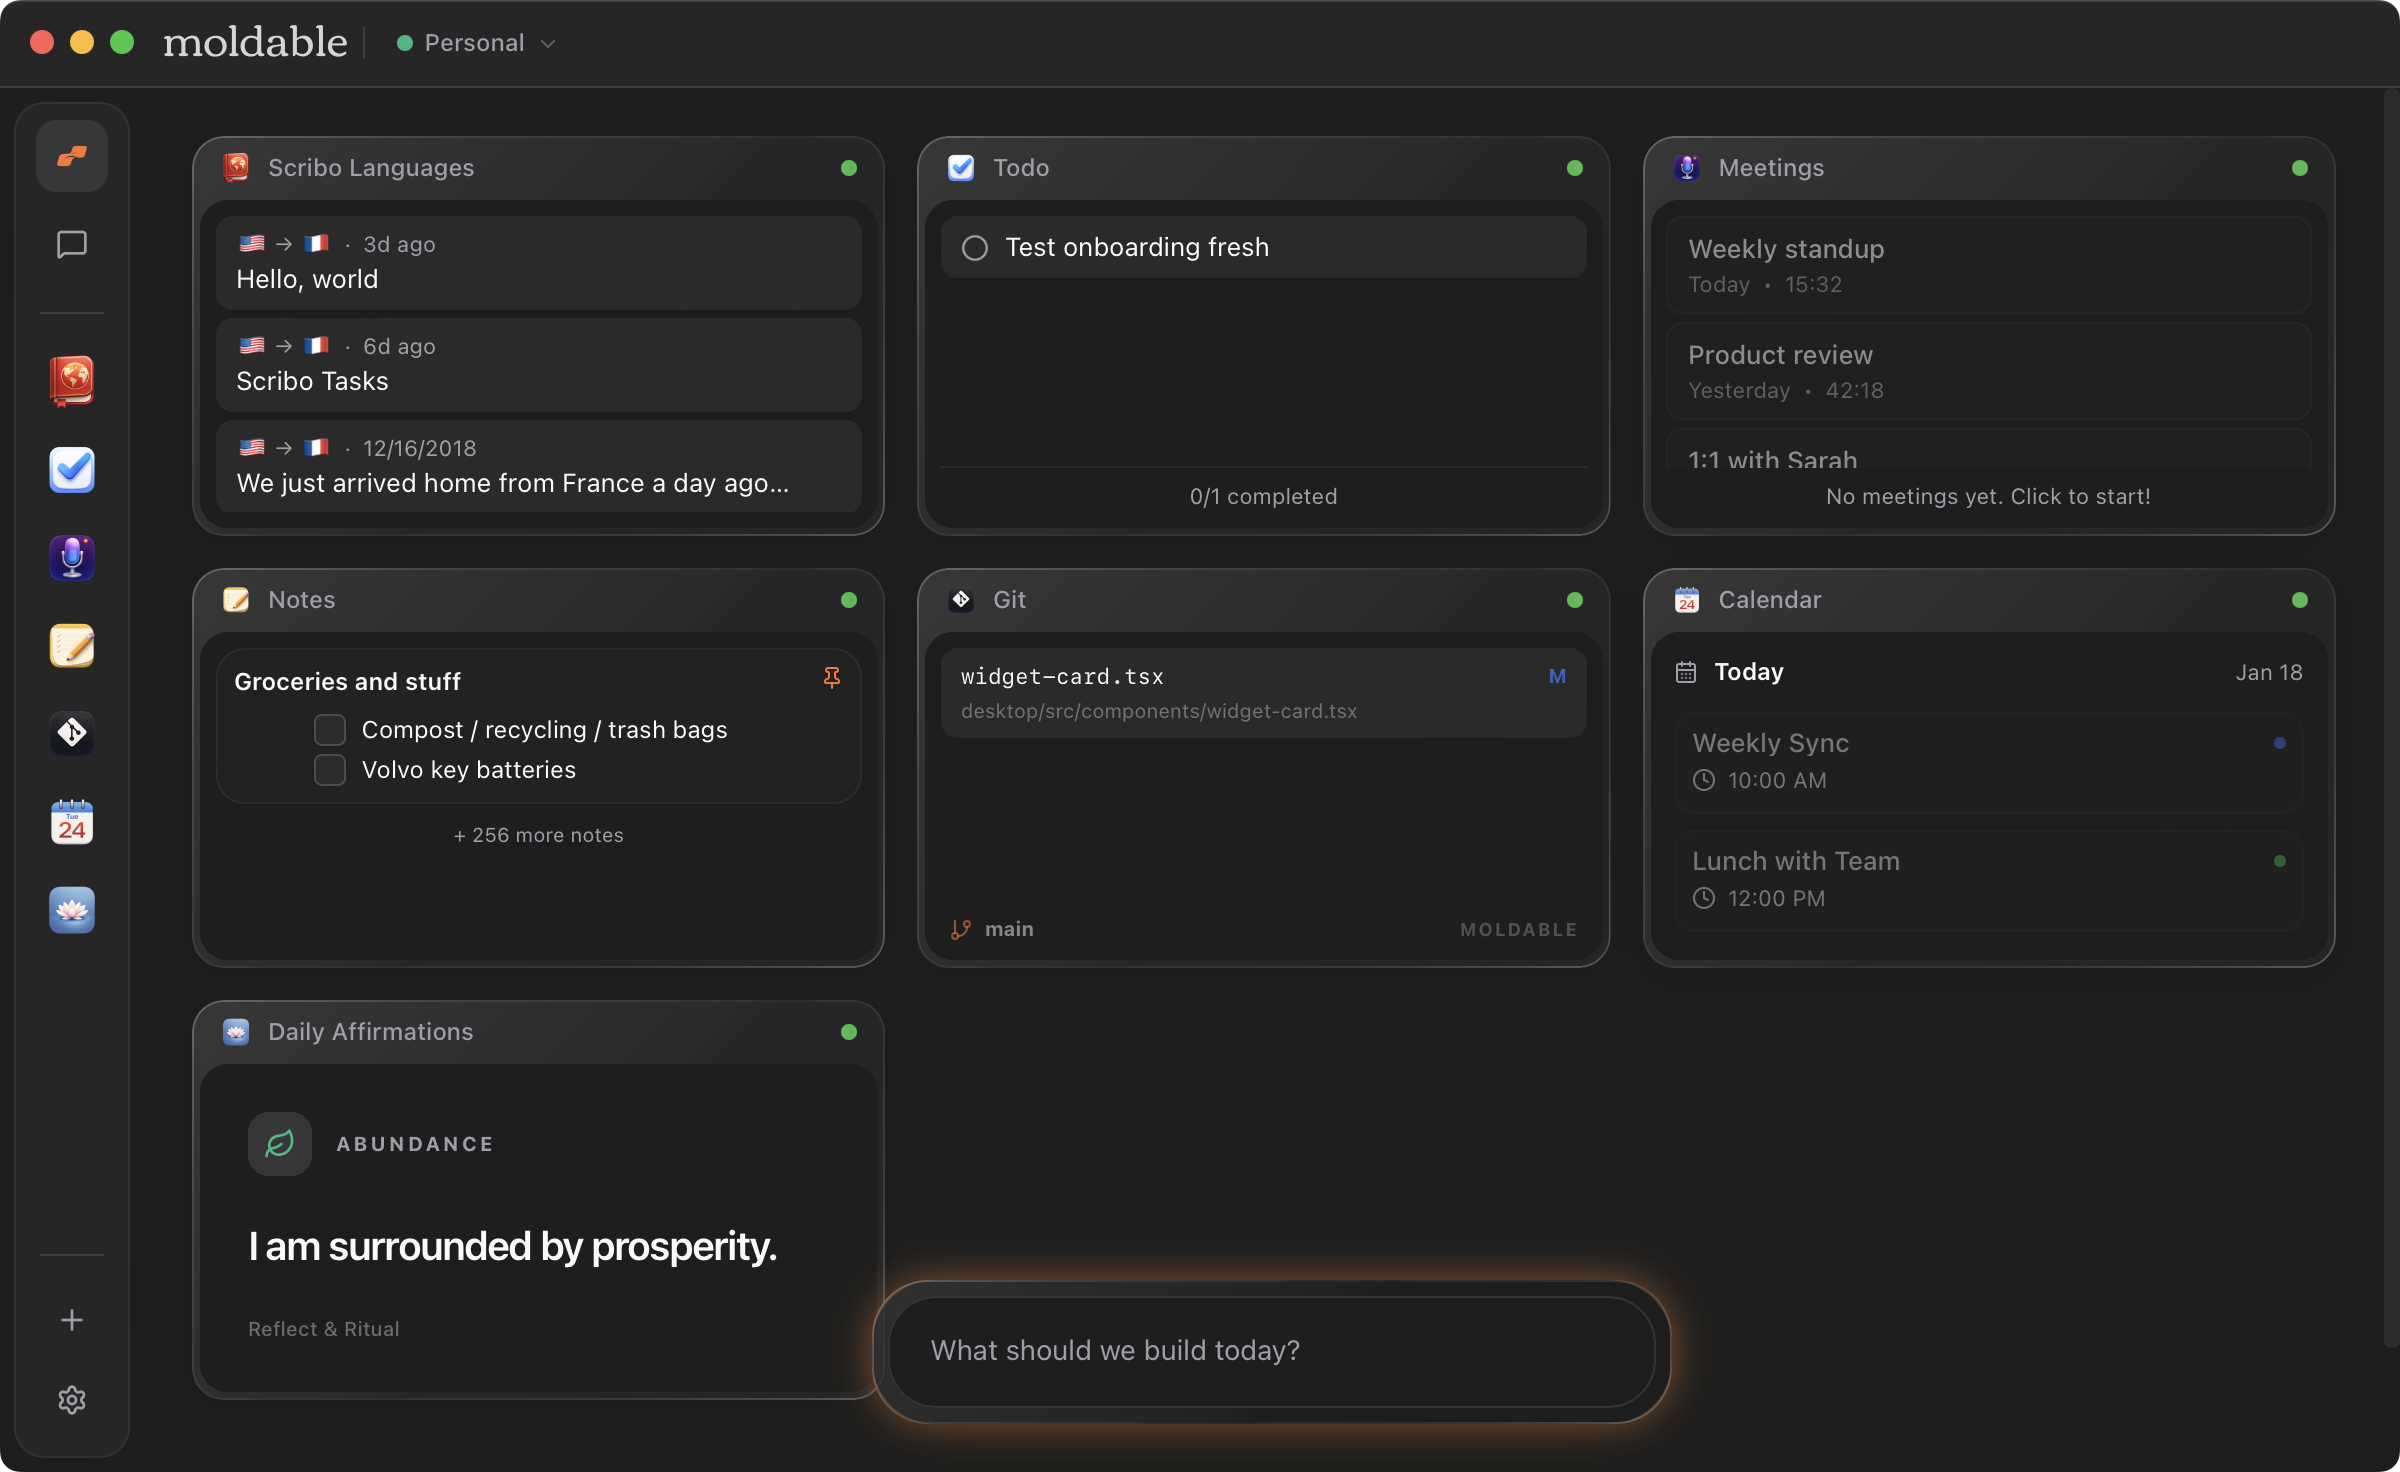Mark 'Test onboarding fresh' as complete
Image resolution: width=2400 pixels, height=1472 pixels.
[x=975, y=248]
